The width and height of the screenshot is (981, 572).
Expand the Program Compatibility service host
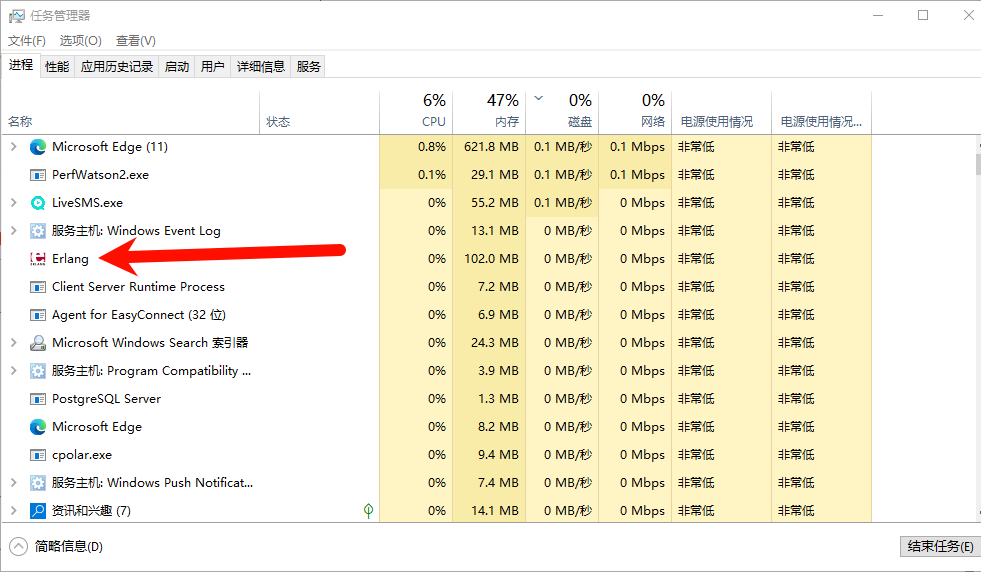13,371
